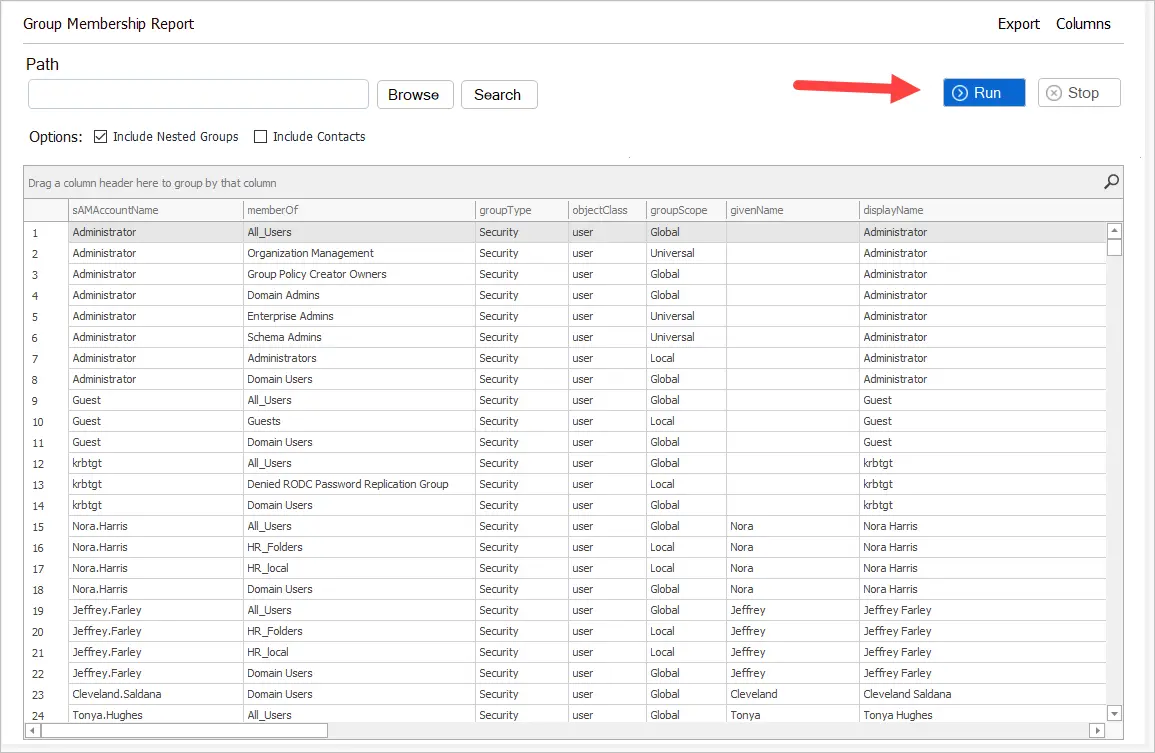Select All_Users cell in row 1

359,232
